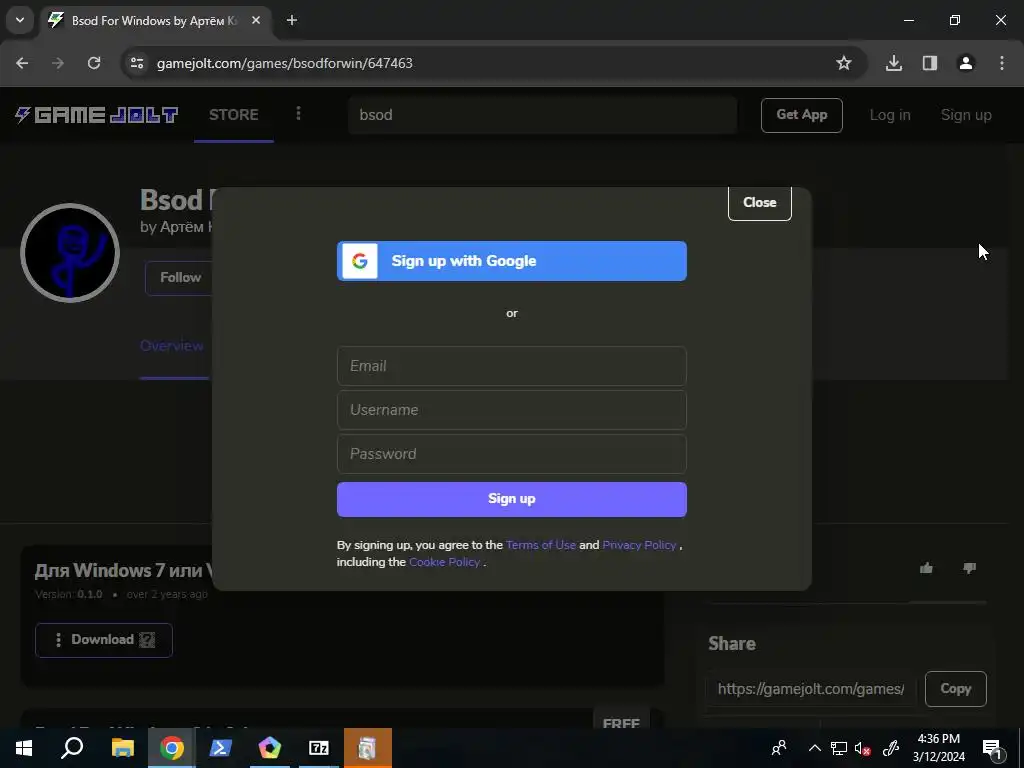Image resolution: width=1024 pixels, height=768 pixels.
Task: Click the network icon in system tray
Action: click(839, 748)
